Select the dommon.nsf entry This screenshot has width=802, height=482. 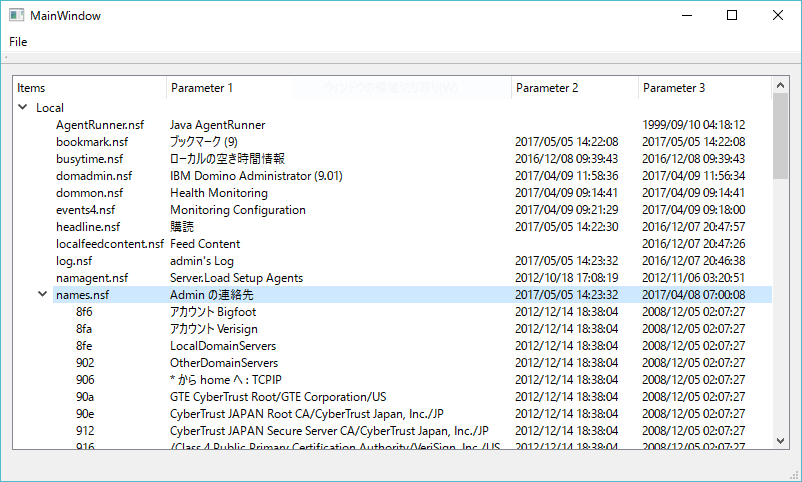pyautogui.click(x=90, y=192)
